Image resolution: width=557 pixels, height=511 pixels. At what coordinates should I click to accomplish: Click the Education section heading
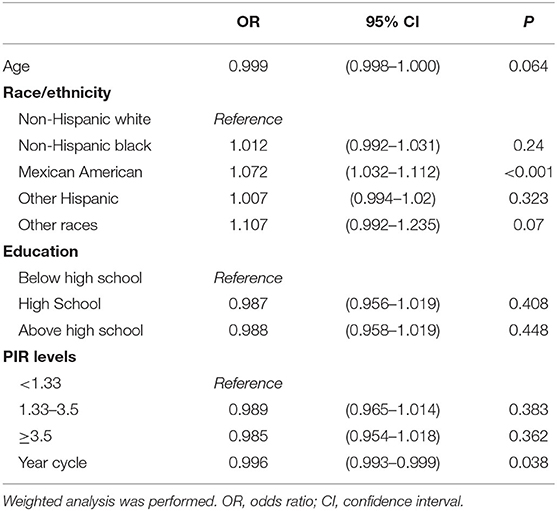[40, 251]
